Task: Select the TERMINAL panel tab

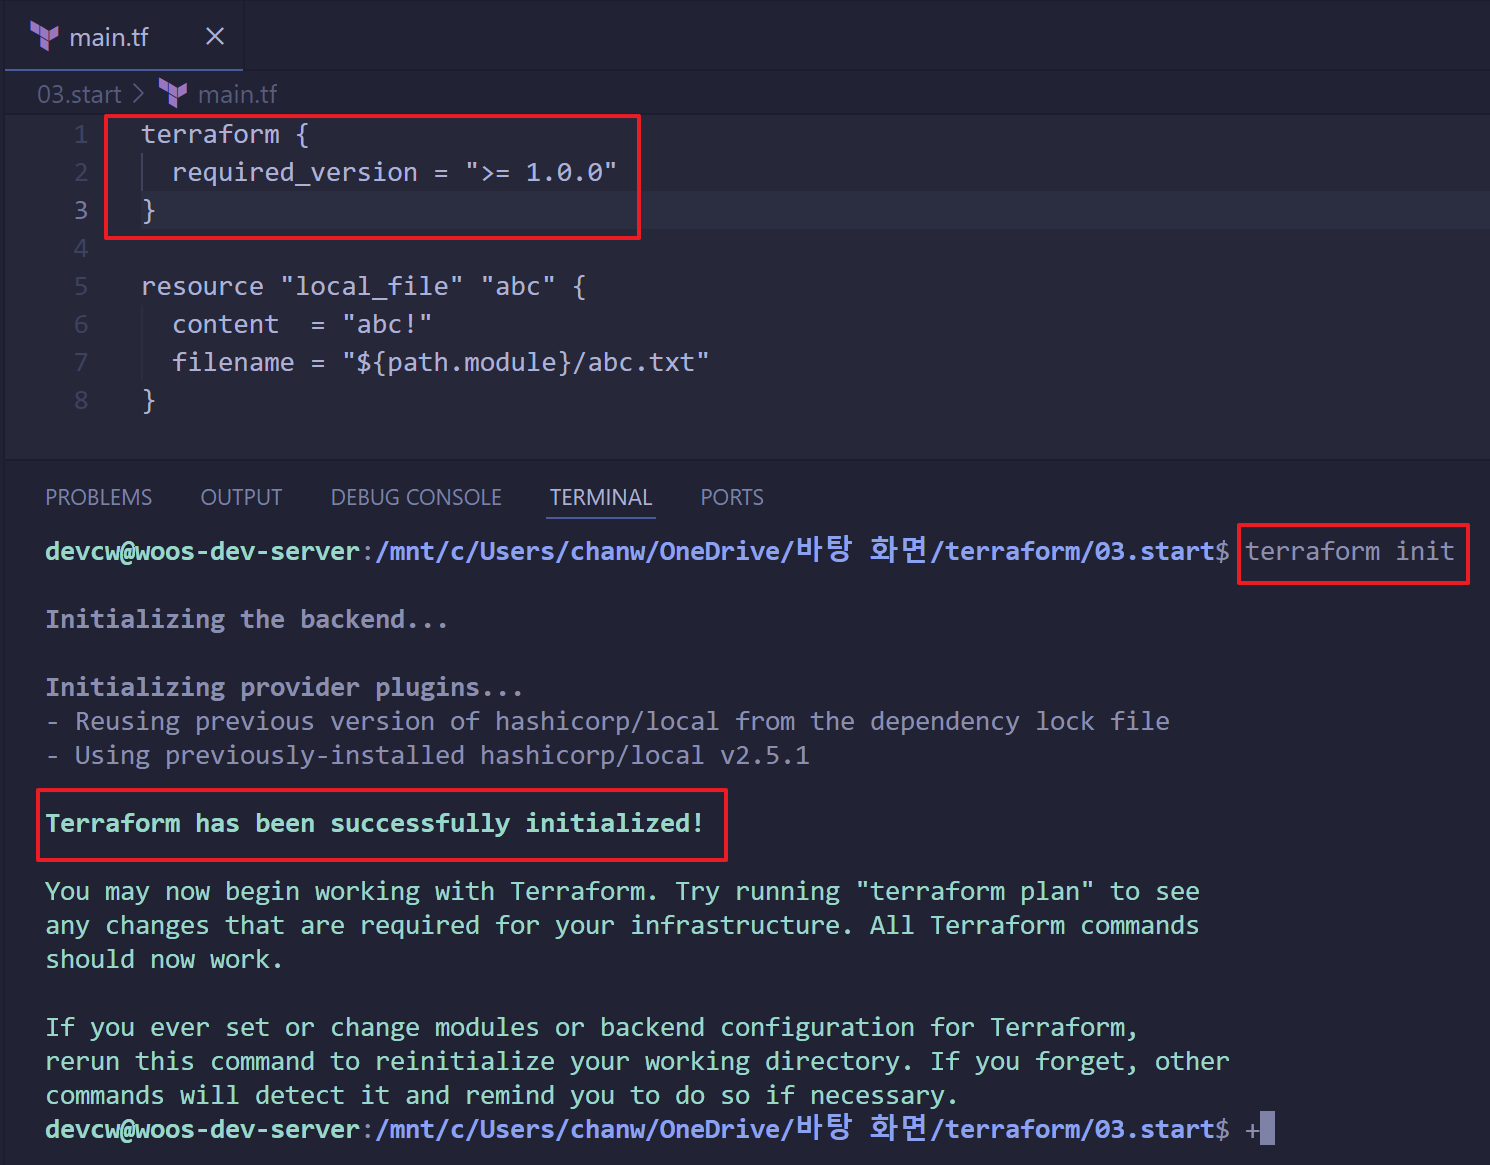Action: point(601,497)
